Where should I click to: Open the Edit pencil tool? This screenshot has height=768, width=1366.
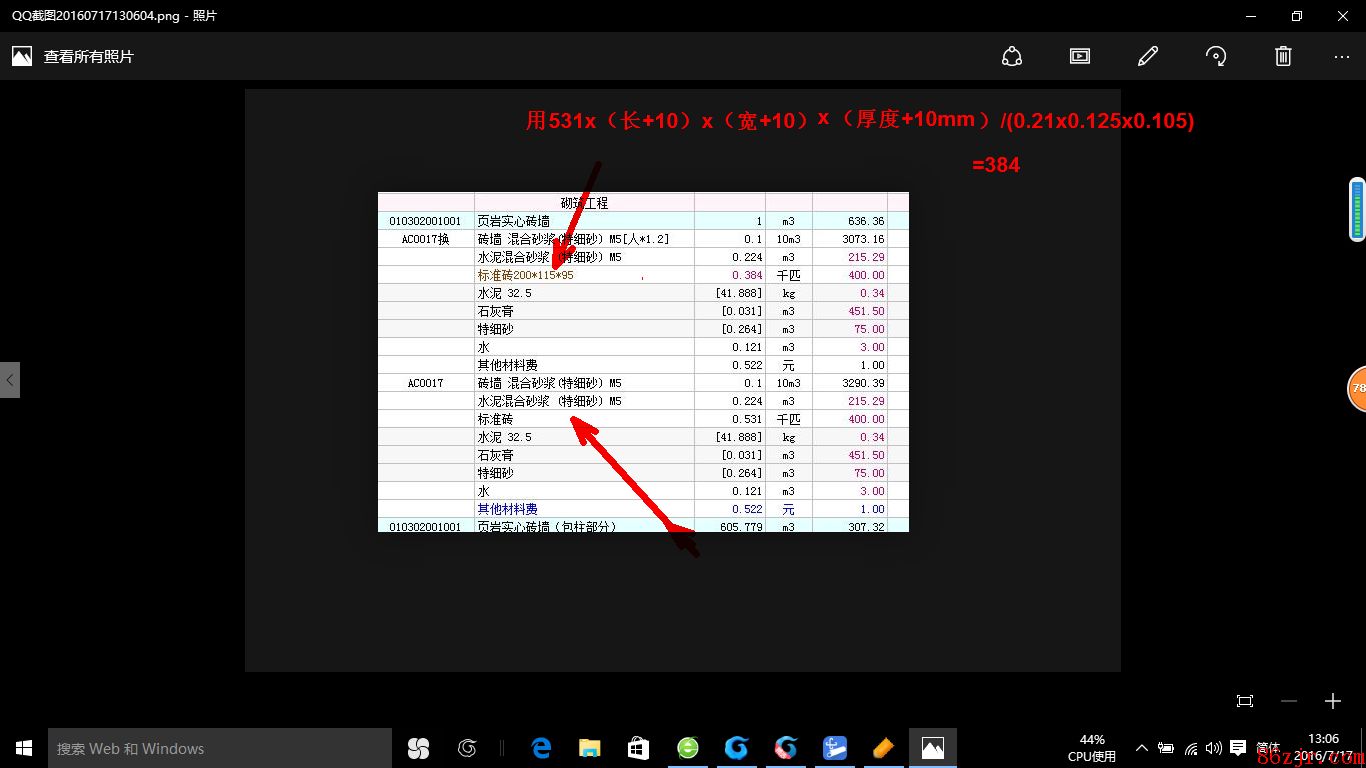pos(1148,56)
